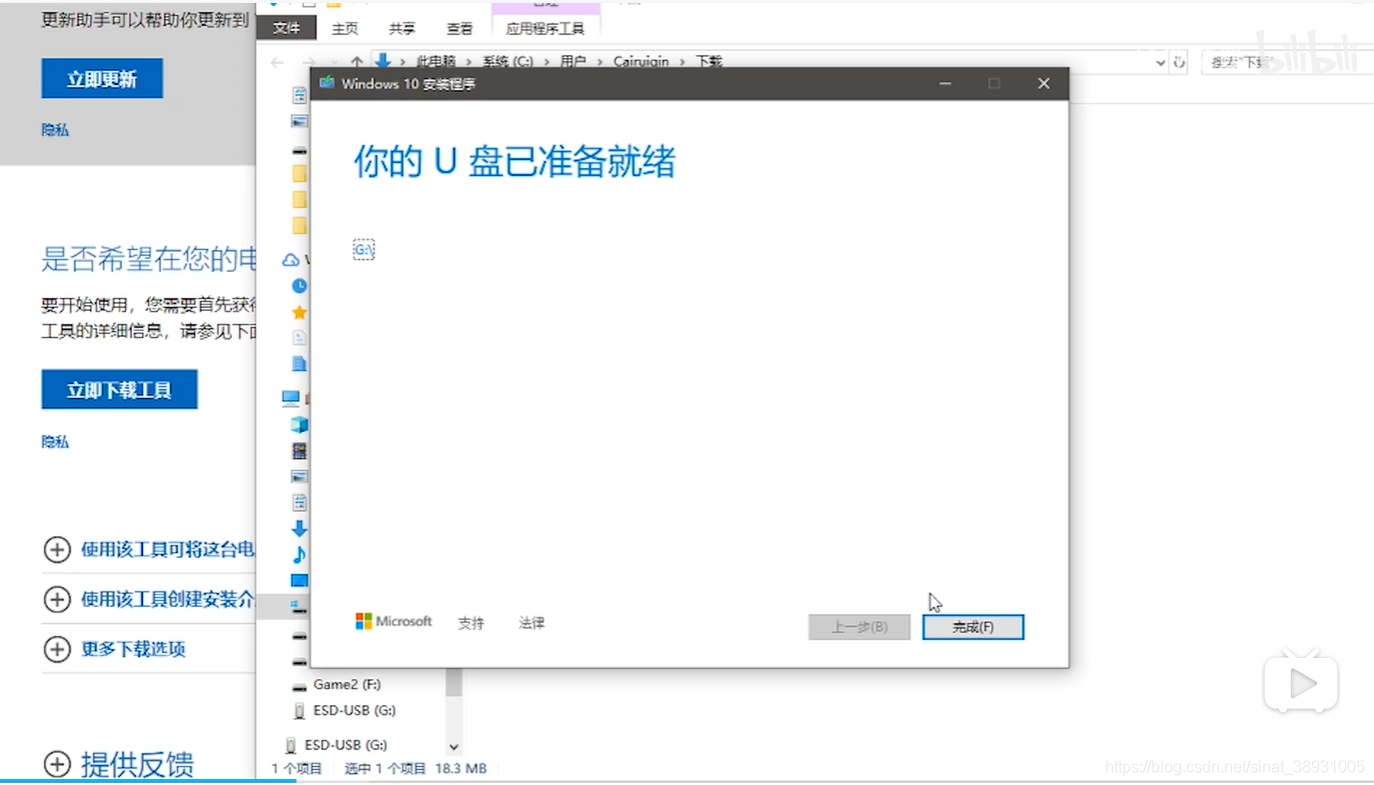Image resolution: width=1374 pixels, height=785 pixels.
Task: Click the back navigation arrow in File Explorer
Action: pos(277,61)
